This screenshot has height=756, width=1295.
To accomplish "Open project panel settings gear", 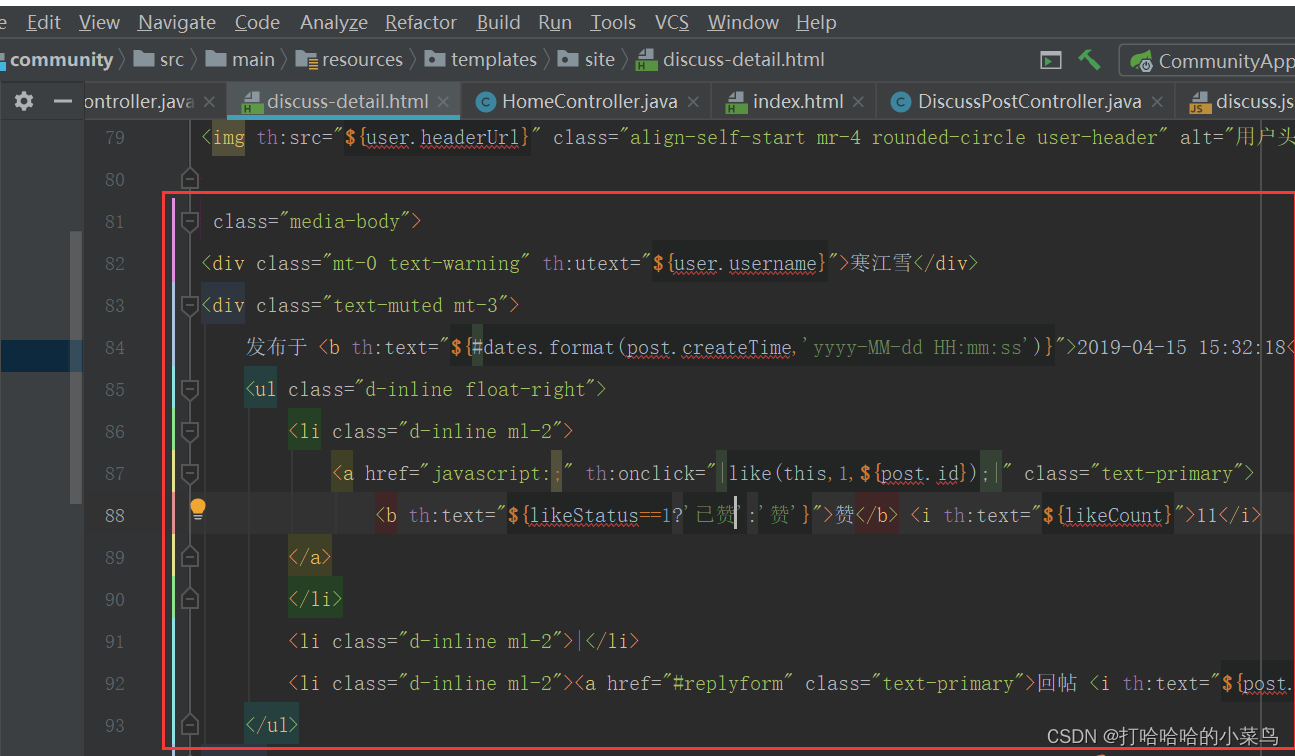I will point(23,101).
